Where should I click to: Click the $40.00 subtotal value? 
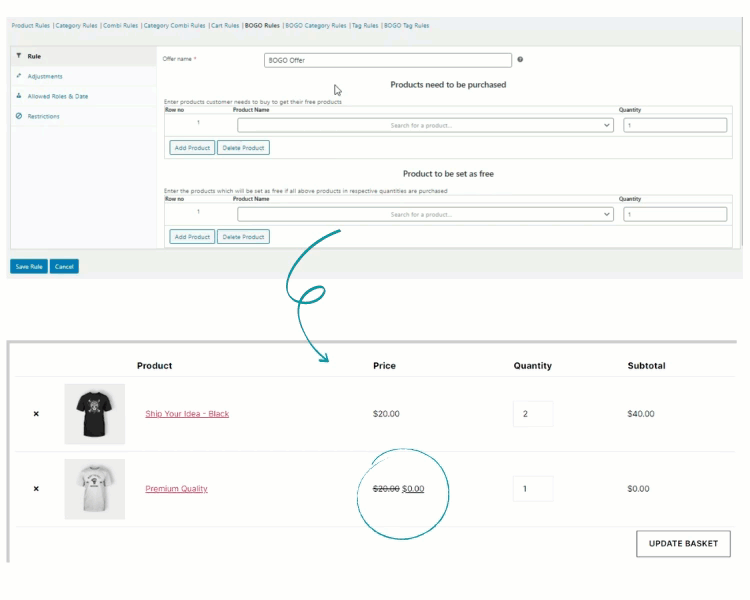(x=641, y=414)
